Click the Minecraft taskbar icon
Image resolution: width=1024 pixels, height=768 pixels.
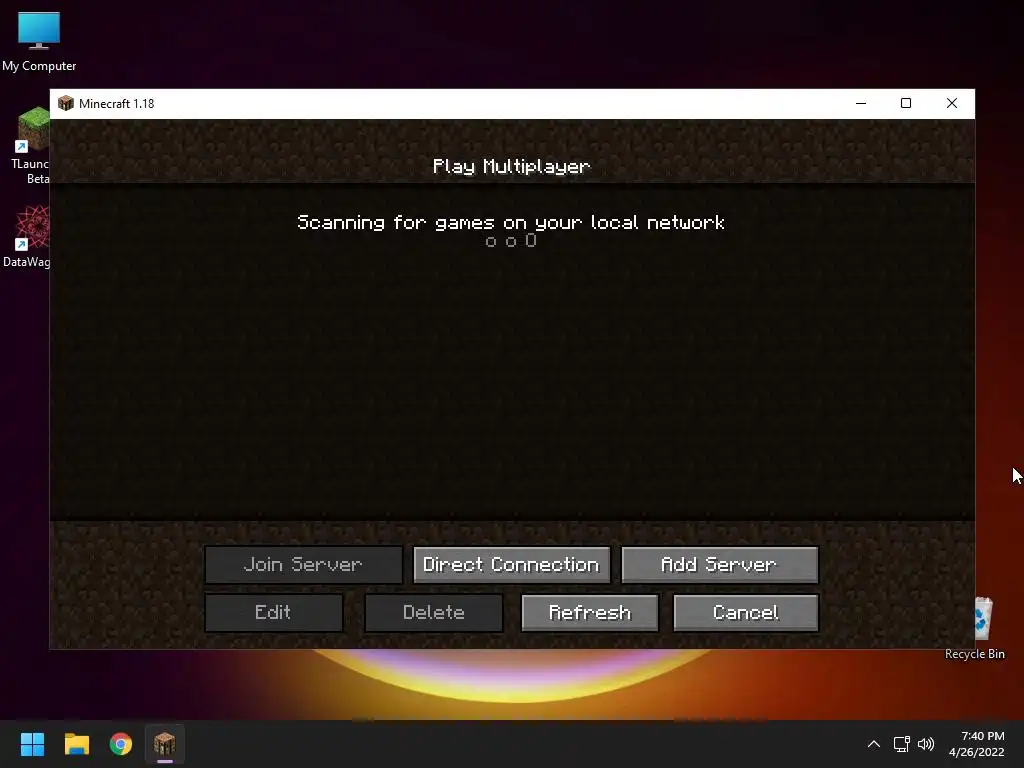(165, 744)
